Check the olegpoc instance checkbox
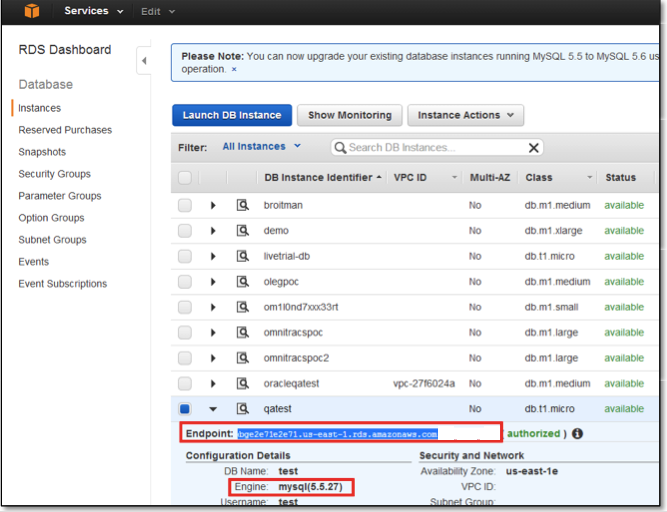Viewport: 667px width, 512px height. click(185, 282)
